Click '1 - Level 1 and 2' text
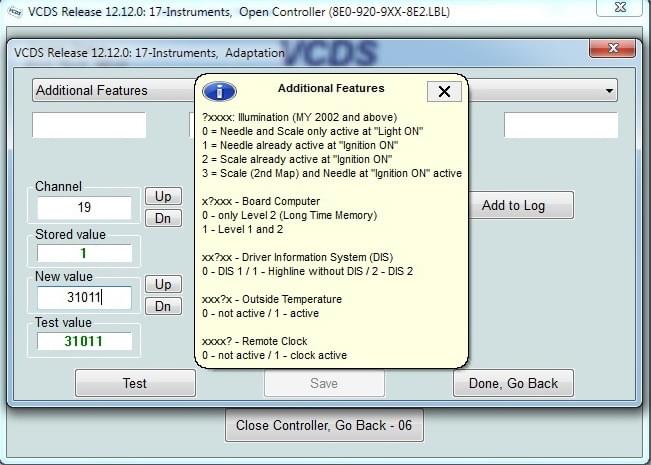Image resolution: width=651 pixels, height=465 pixels. (x=243, y=229)
